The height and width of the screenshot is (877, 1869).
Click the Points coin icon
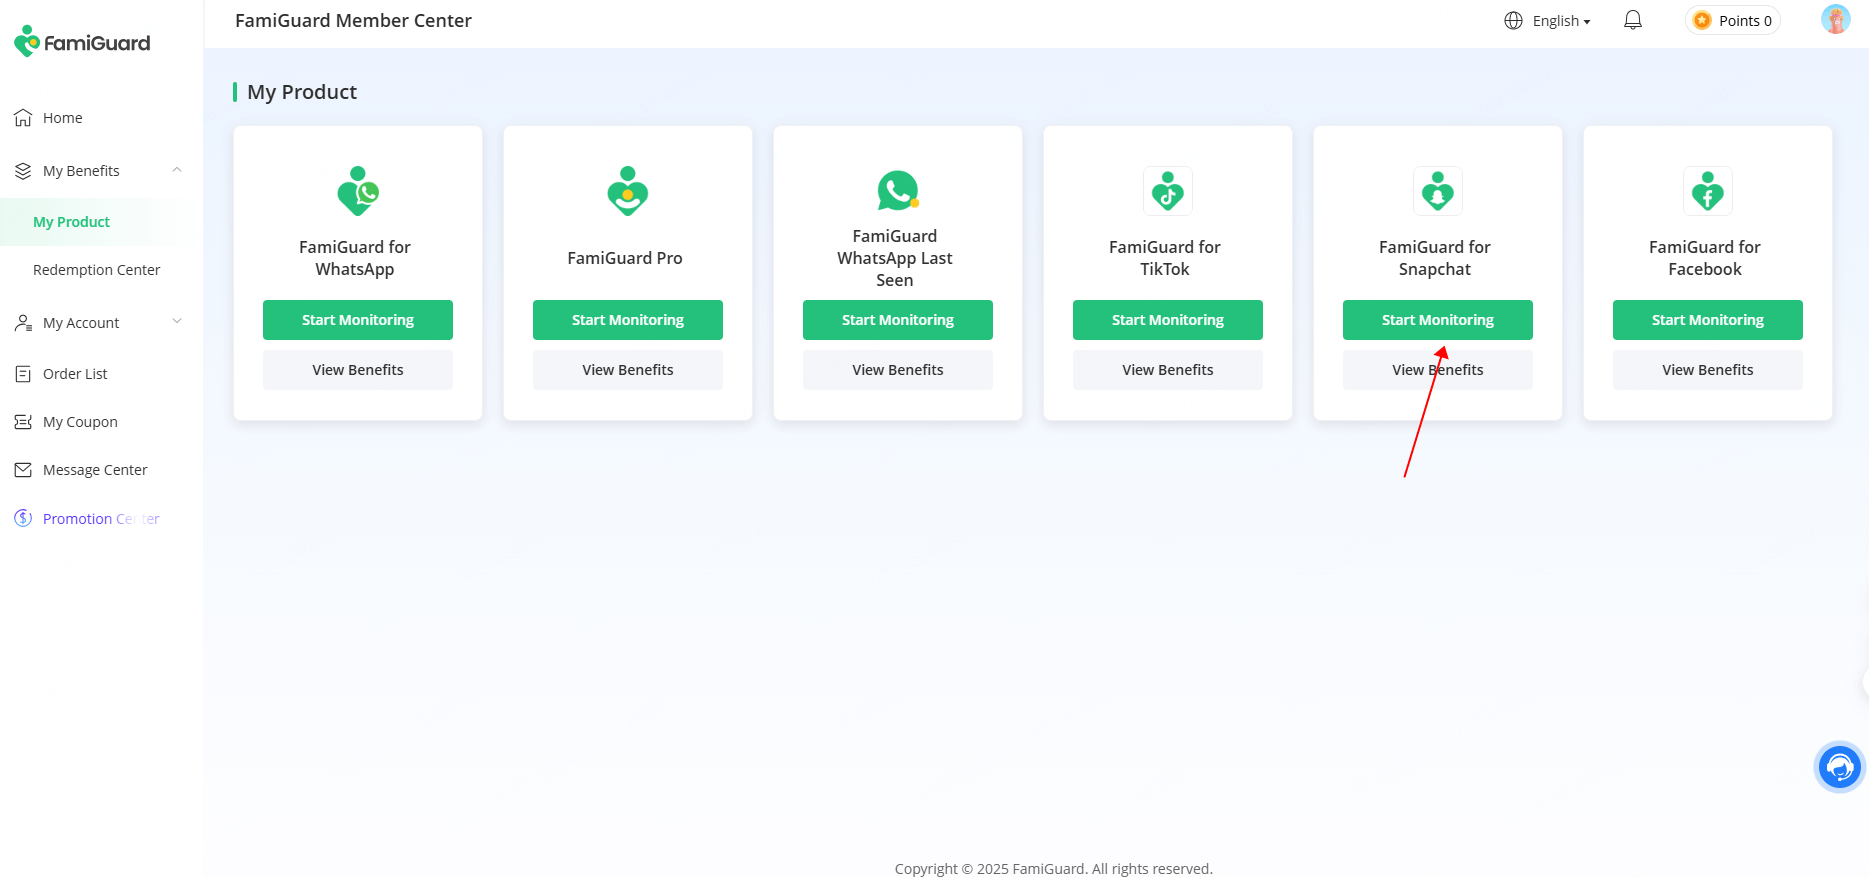click(1702, 21)
